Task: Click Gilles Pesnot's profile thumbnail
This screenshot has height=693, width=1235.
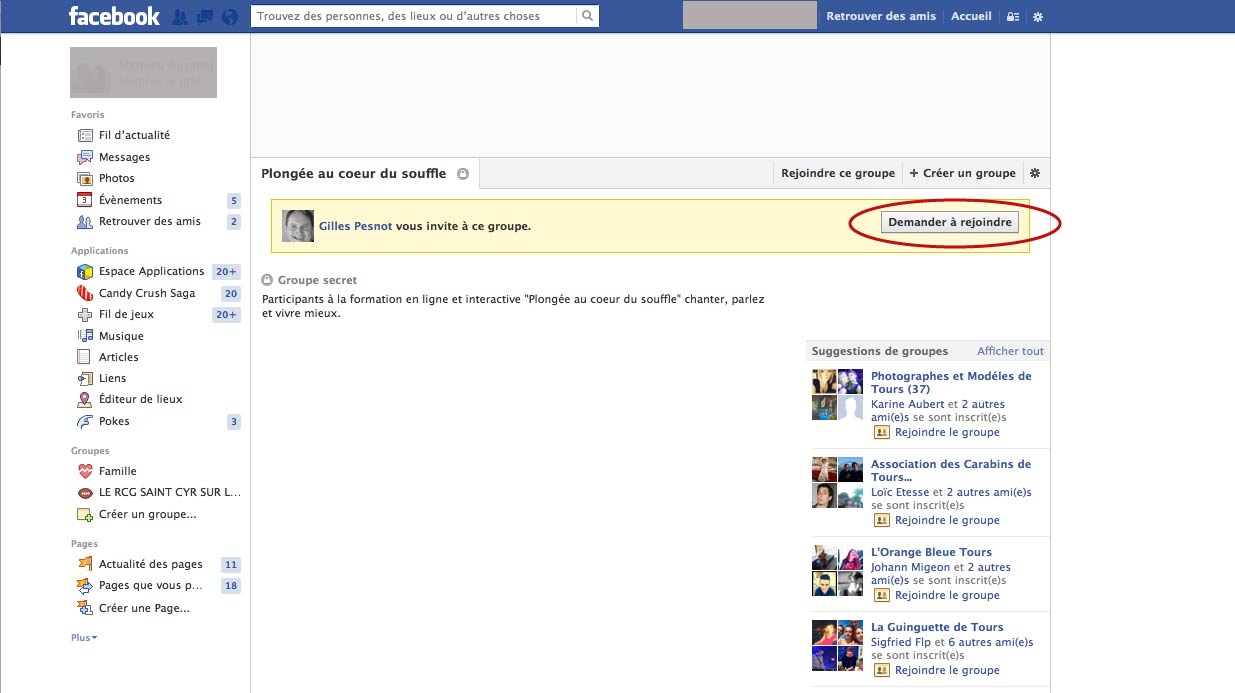Action: [x=298, y=226]
